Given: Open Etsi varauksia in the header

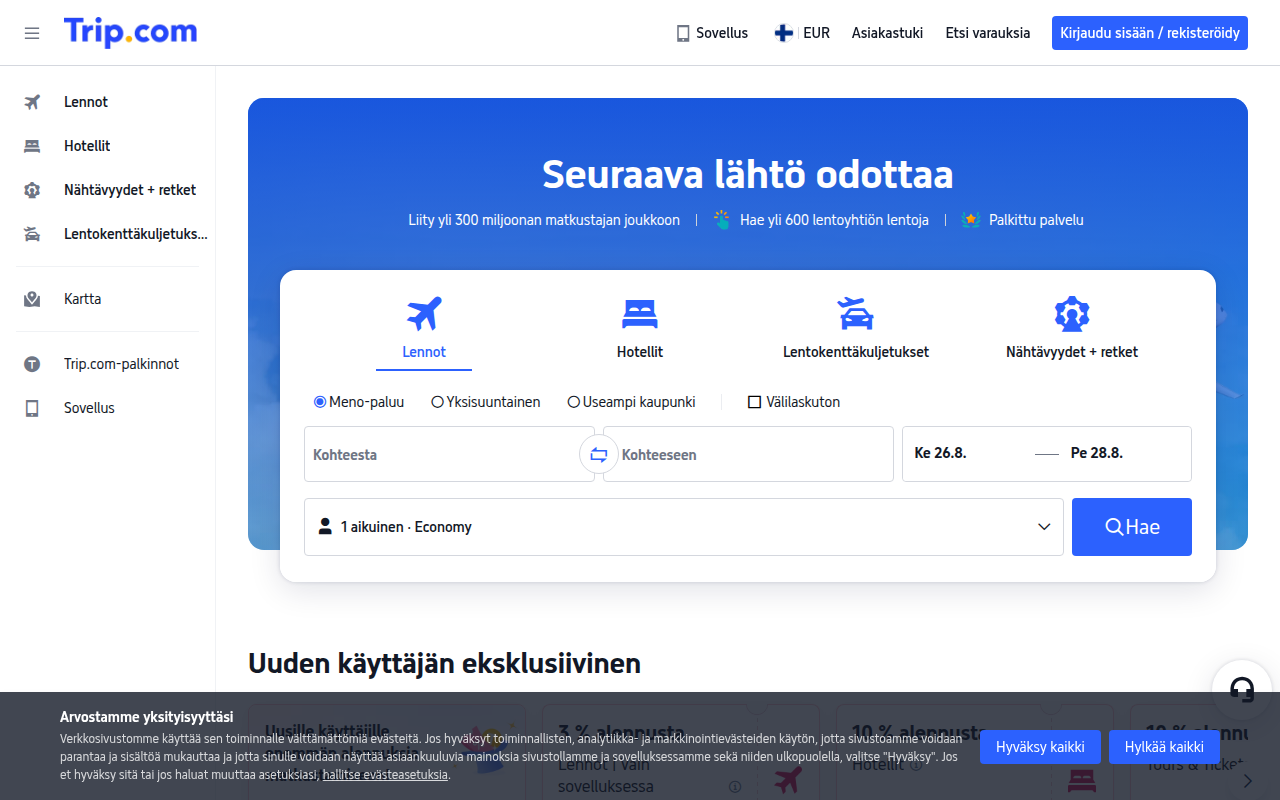Looking at the screenshot, I should pos(988,33).
